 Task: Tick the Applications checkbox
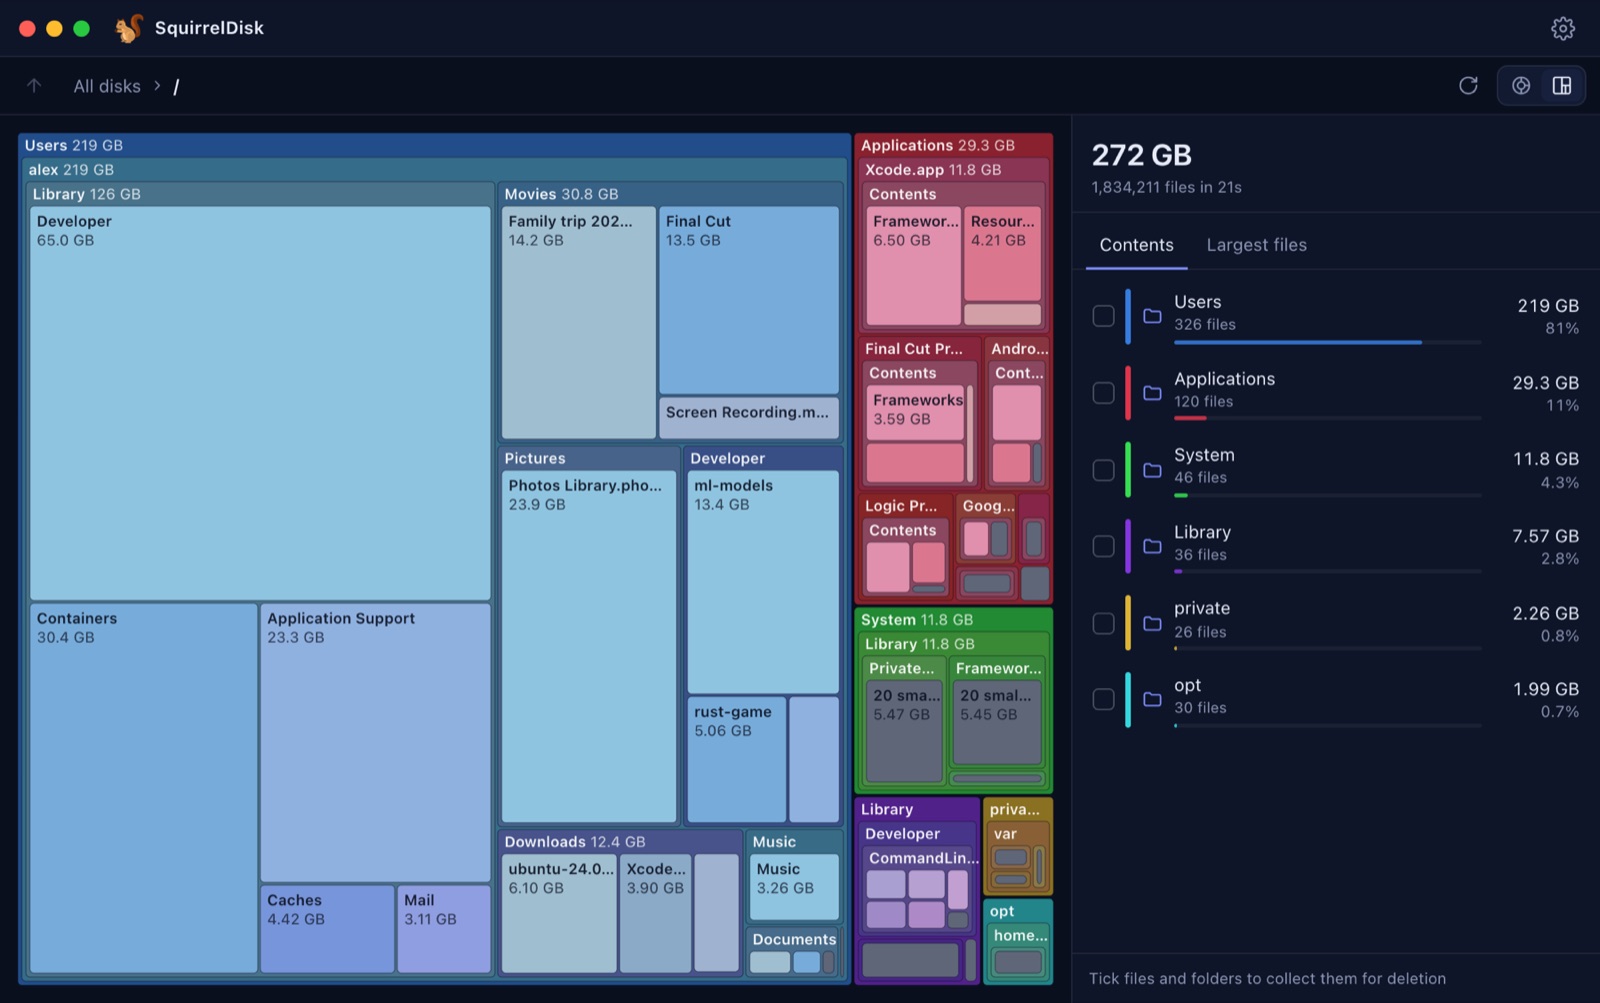tap(1103, 393)
